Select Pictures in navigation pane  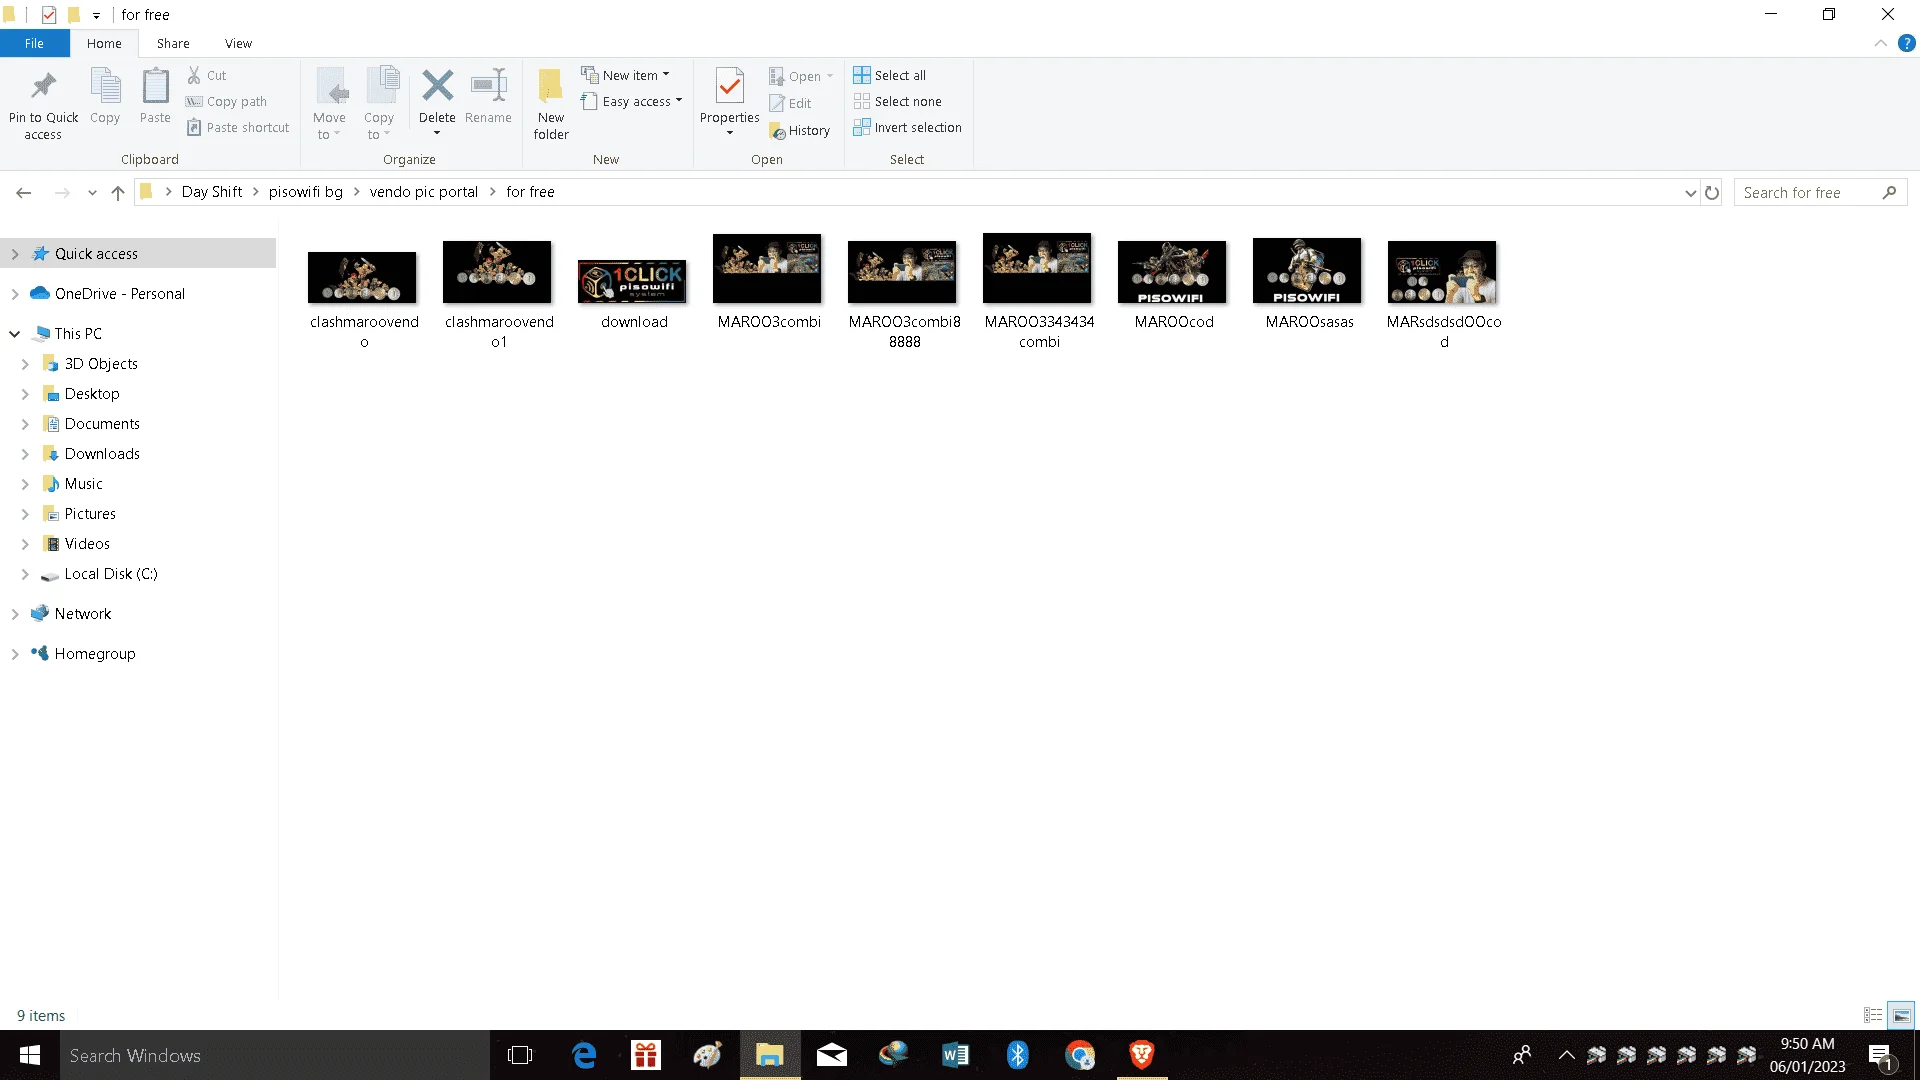pos(90,514)
